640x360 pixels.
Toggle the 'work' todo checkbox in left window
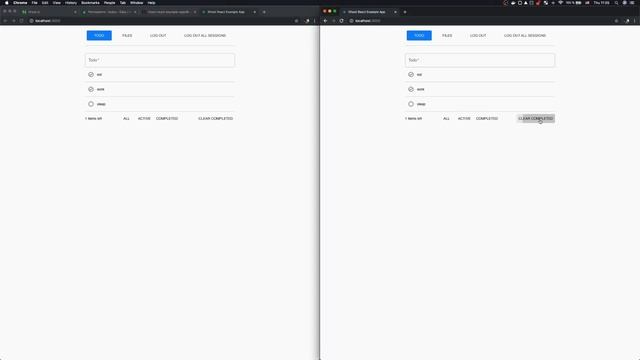[x=91, y=89]
